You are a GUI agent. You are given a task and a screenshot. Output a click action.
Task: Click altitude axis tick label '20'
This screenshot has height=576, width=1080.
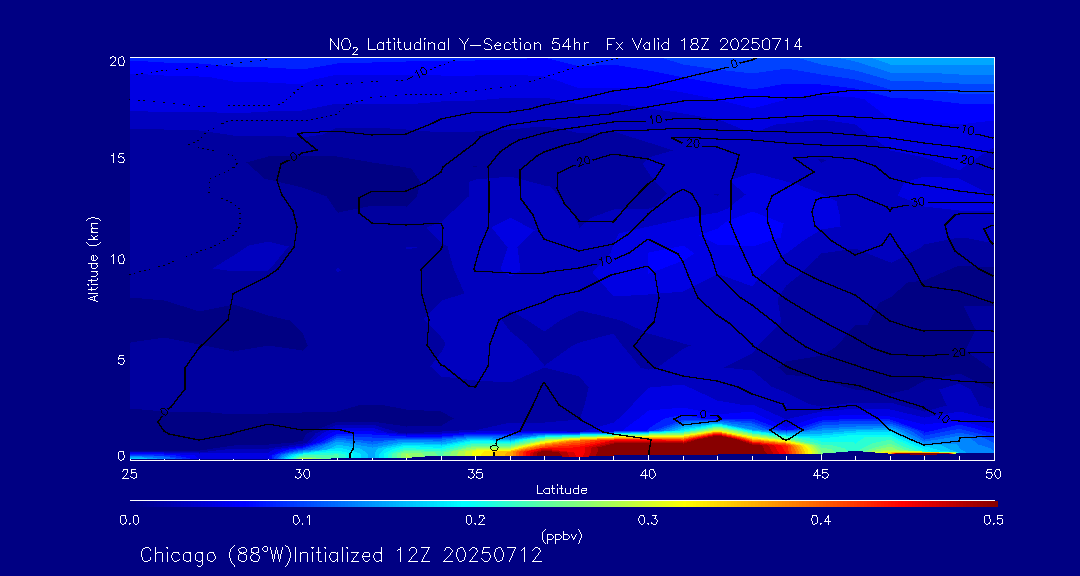point(118,61)
